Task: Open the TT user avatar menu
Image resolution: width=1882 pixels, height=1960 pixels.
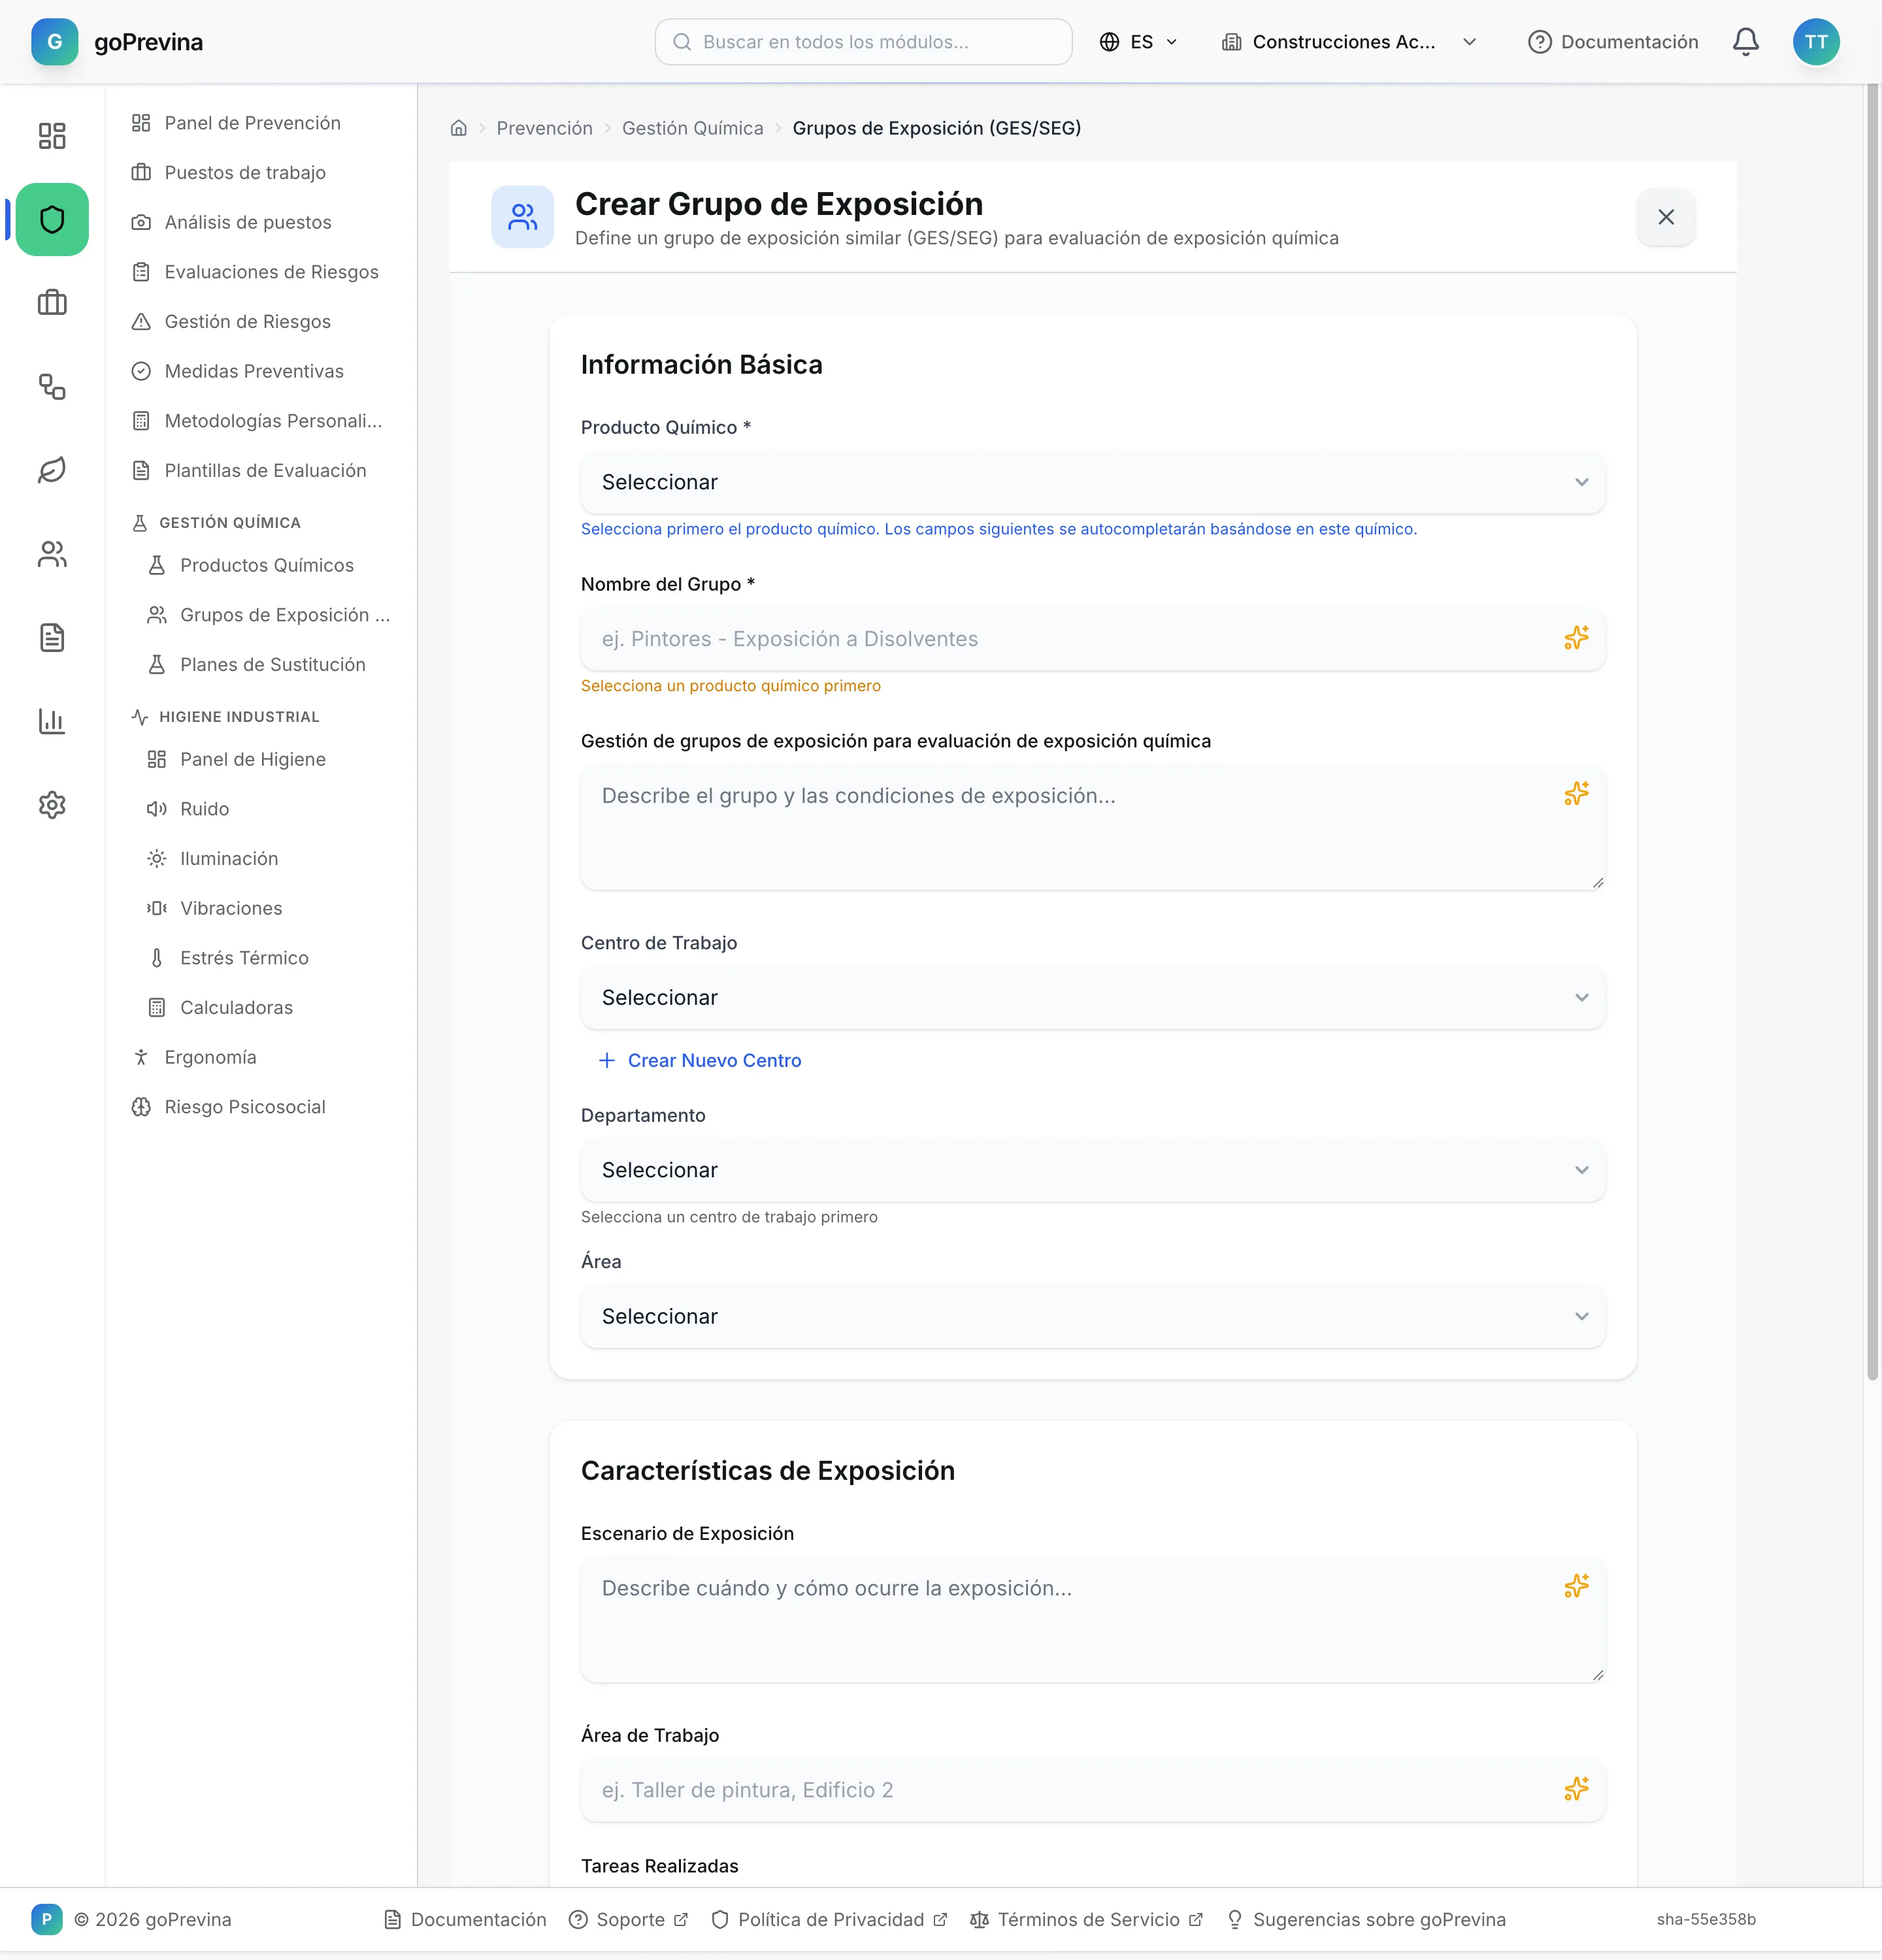Action: click(1816, 42)
